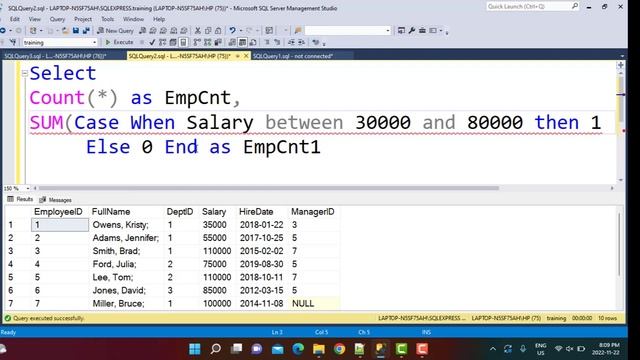Open File Explorer from the taskbar

(x=319, y=349)
